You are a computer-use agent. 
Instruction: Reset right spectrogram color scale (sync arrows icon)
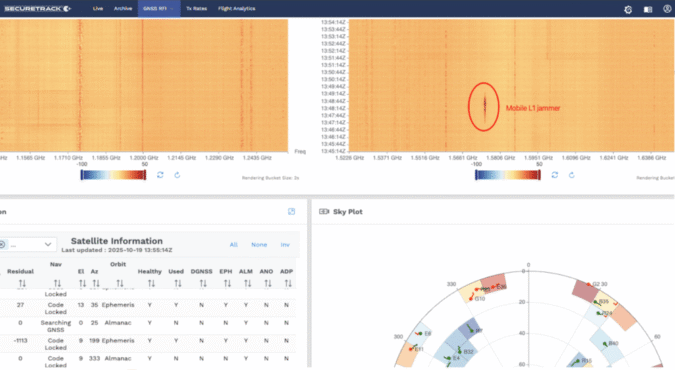pyautogui.click(x=554, y=175)
